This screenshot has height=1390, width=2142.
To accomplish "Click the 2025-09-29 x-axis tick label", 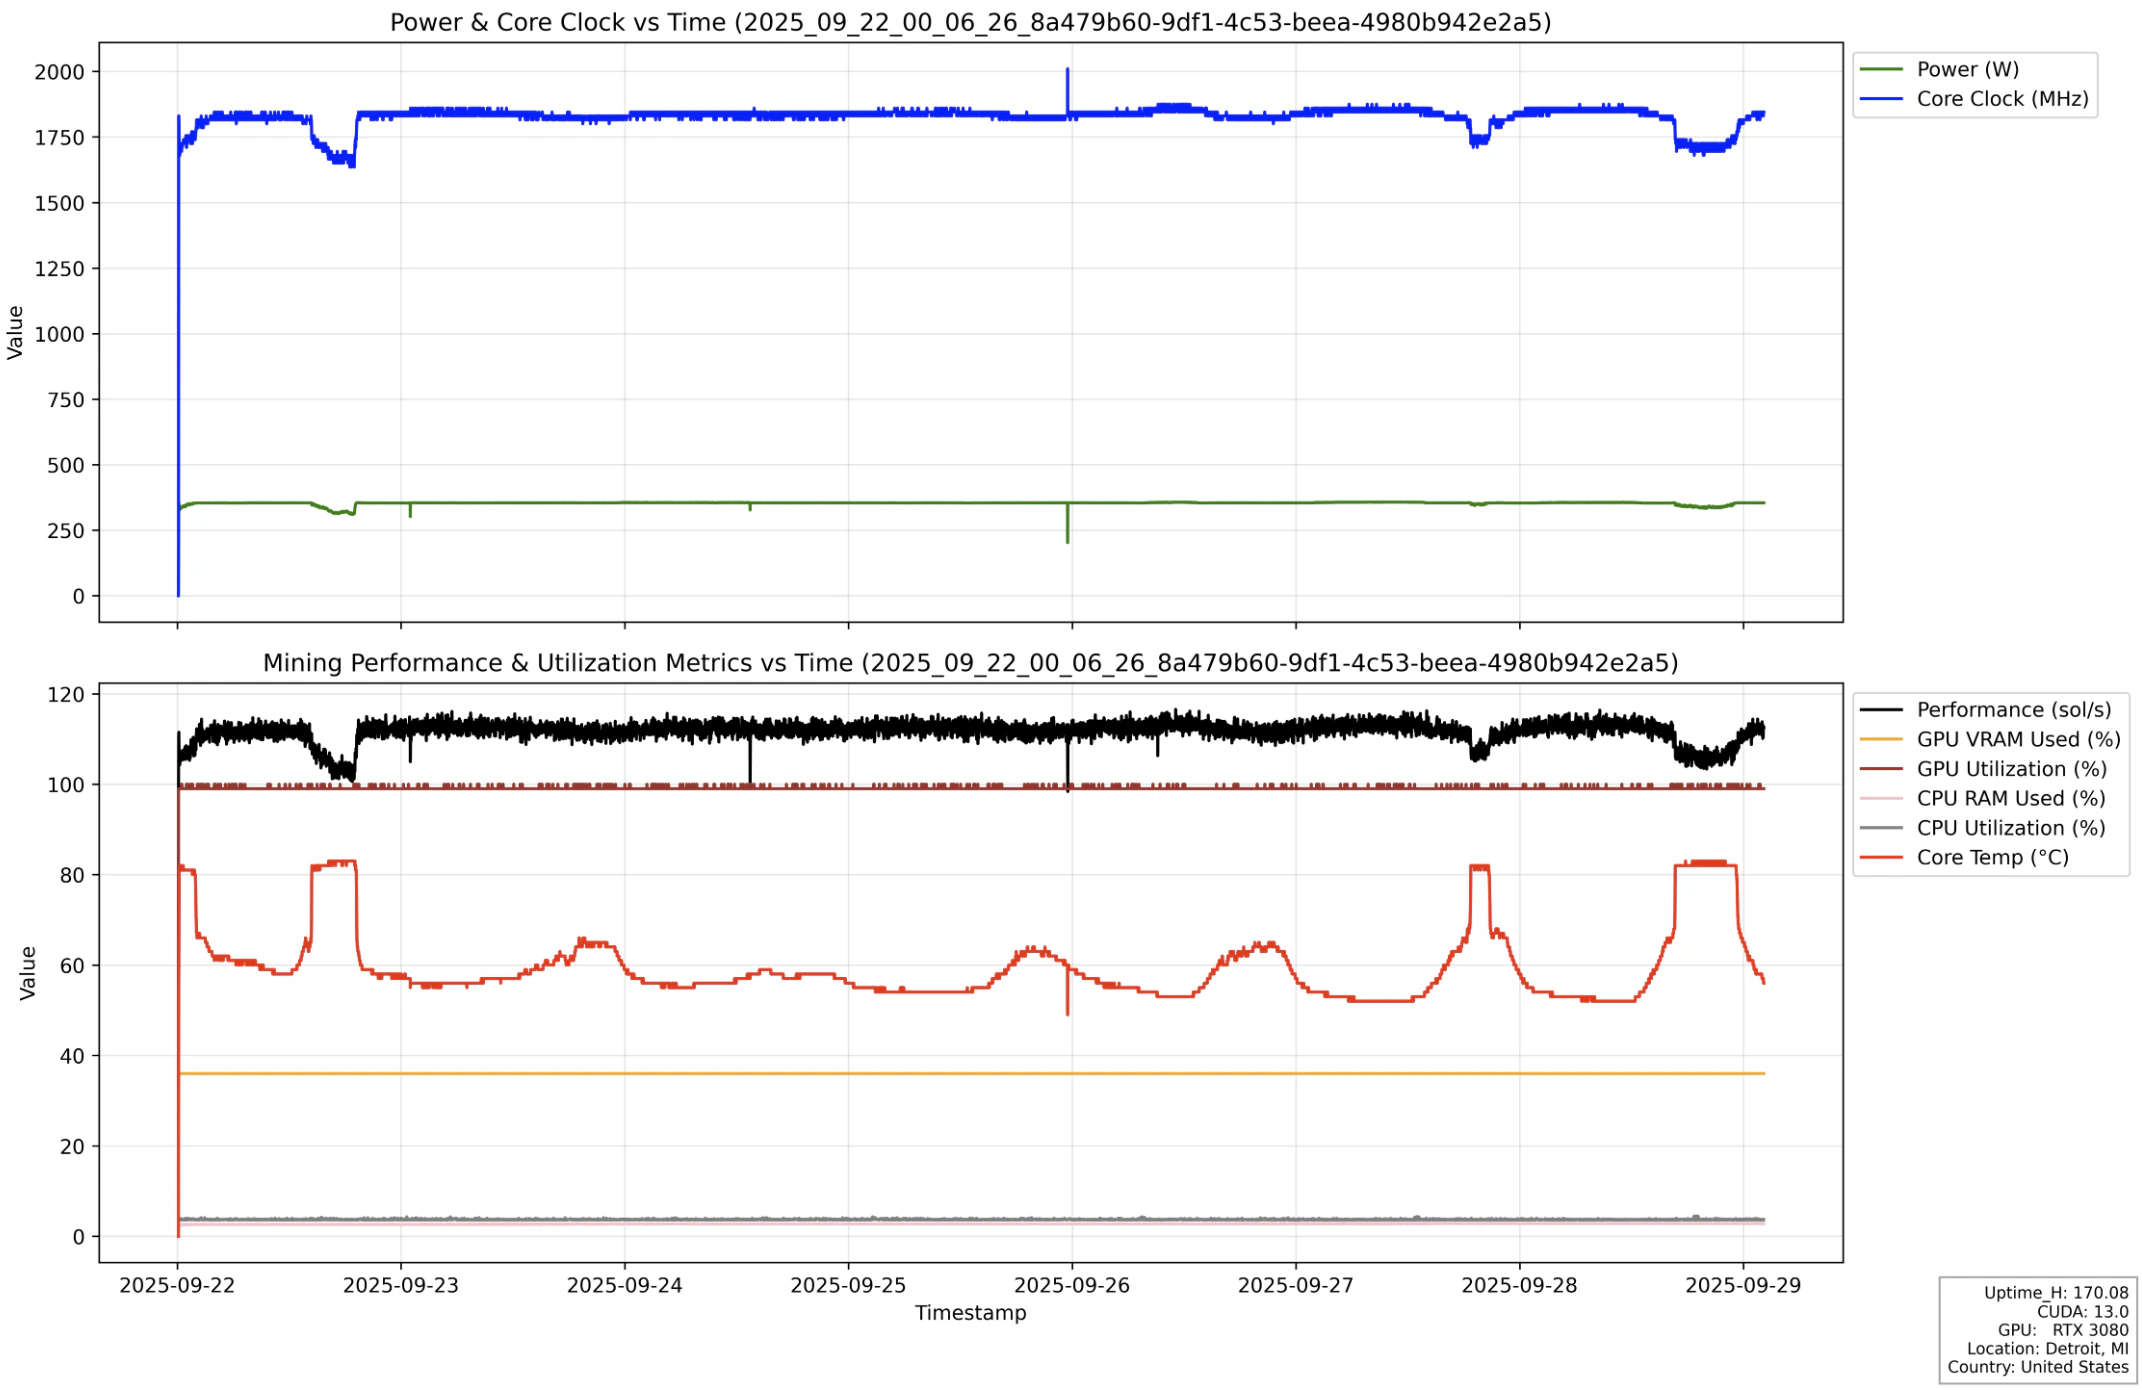I will [1742, 1286].
